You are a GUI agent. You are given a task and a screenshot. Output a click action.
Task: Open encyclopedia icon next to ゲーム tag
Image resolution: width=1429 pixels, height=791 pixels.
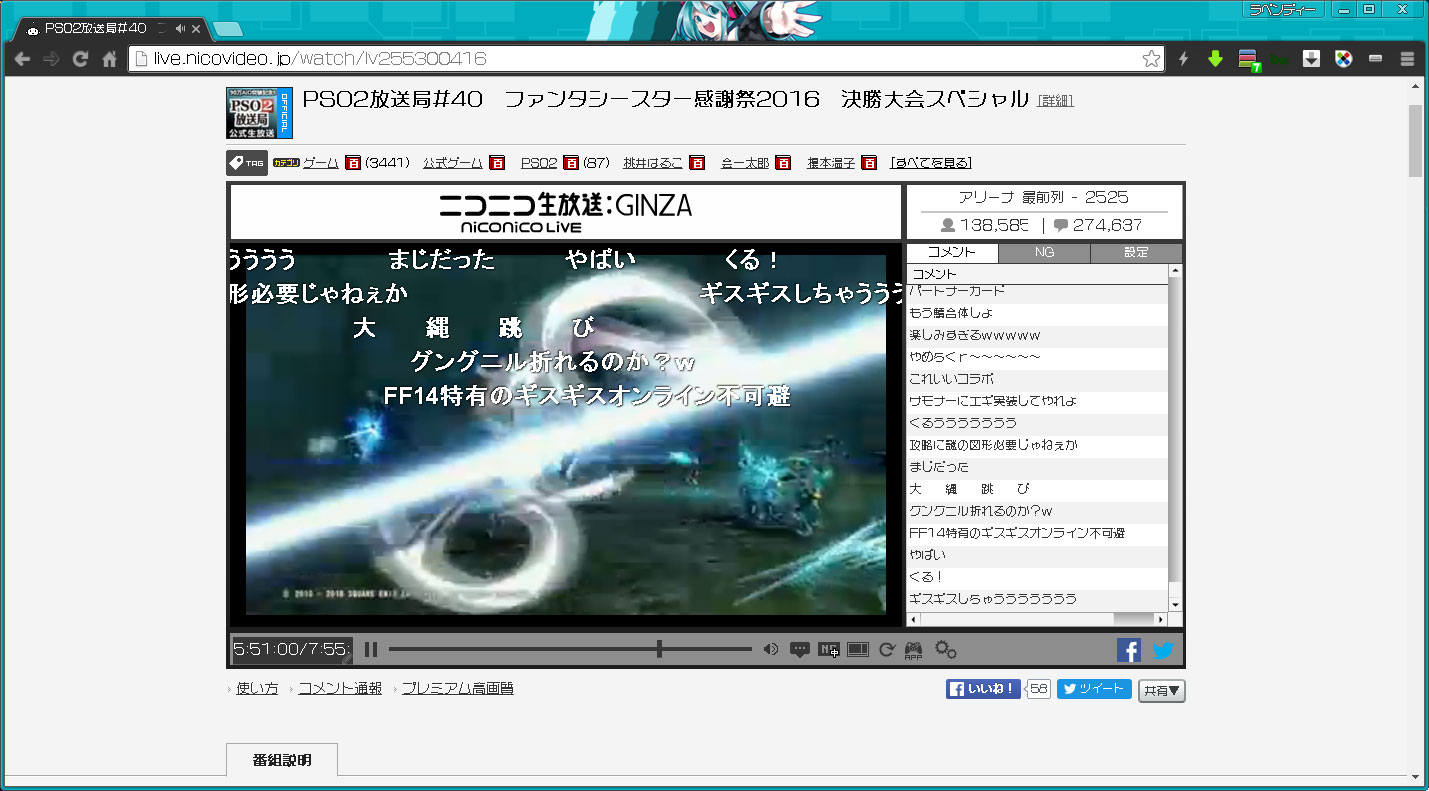point(352,163)
